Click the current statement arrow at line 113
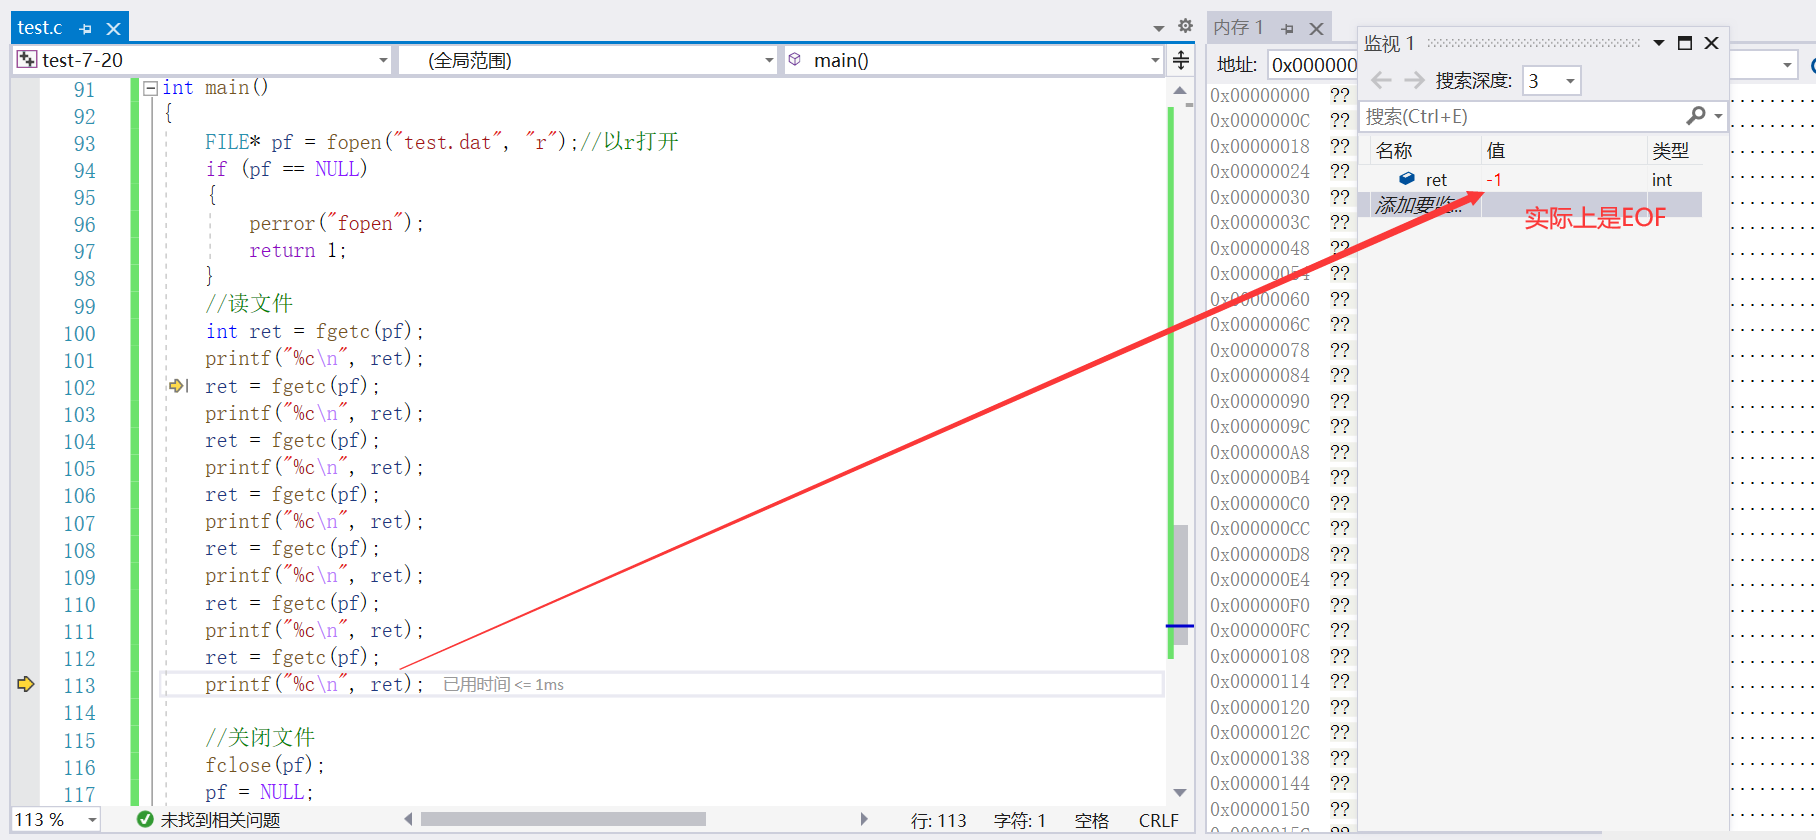 26,684
